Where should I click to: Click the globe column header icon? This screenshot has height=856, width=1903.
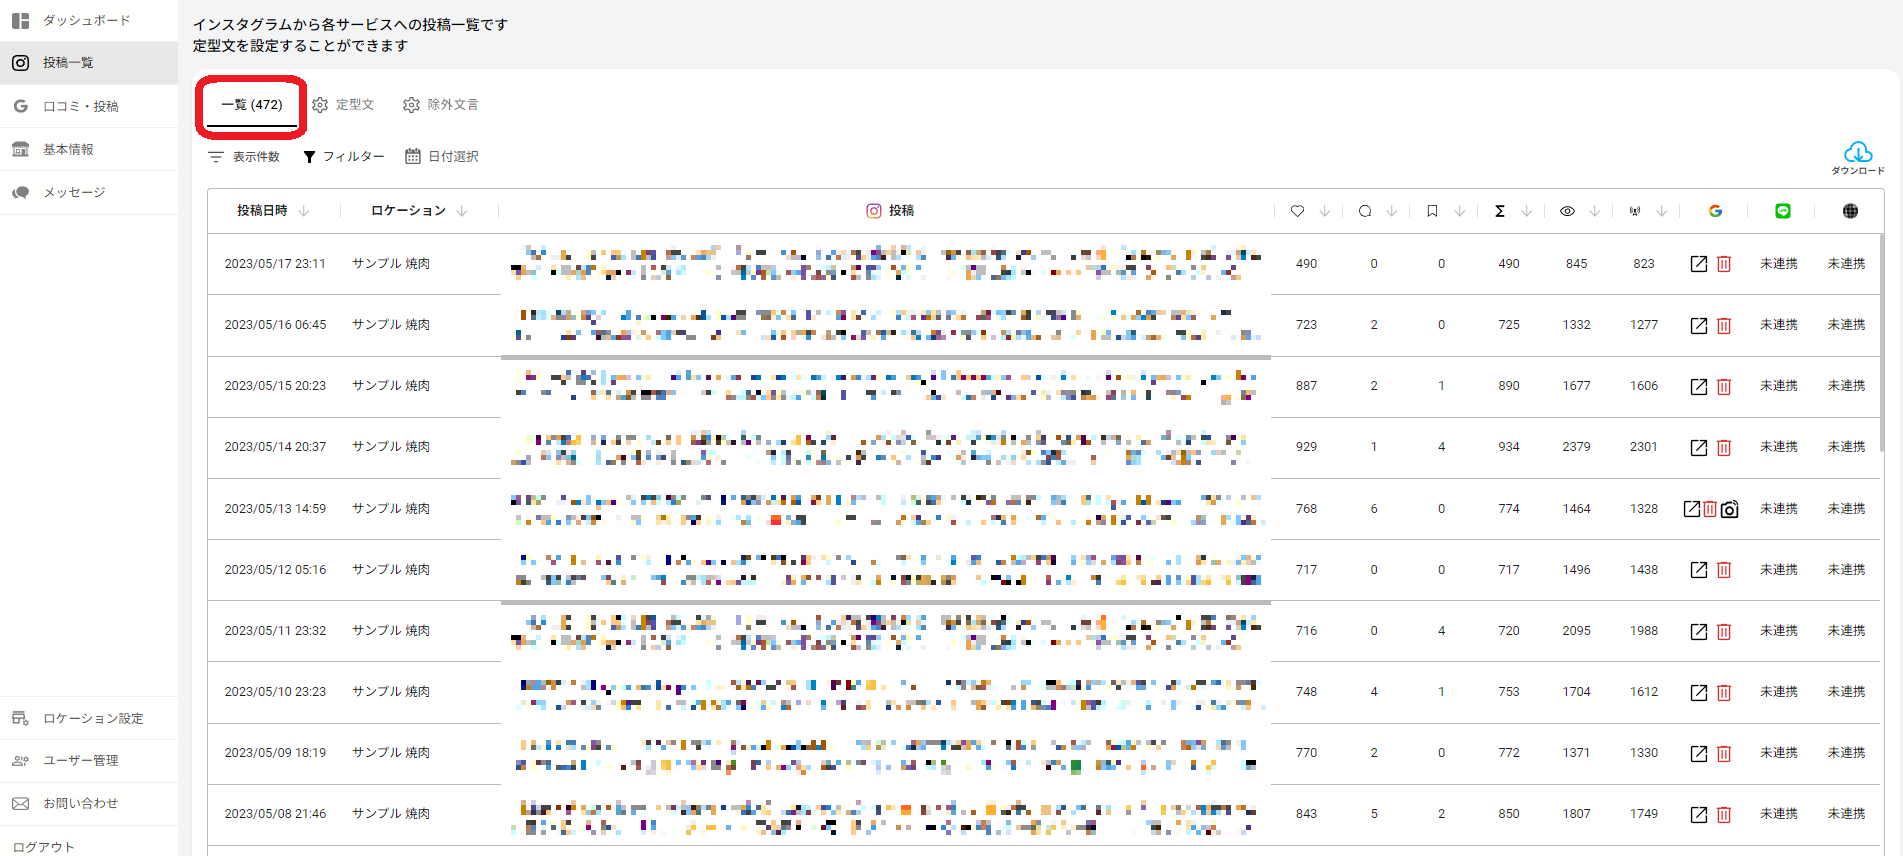(x=1850, y=211)
